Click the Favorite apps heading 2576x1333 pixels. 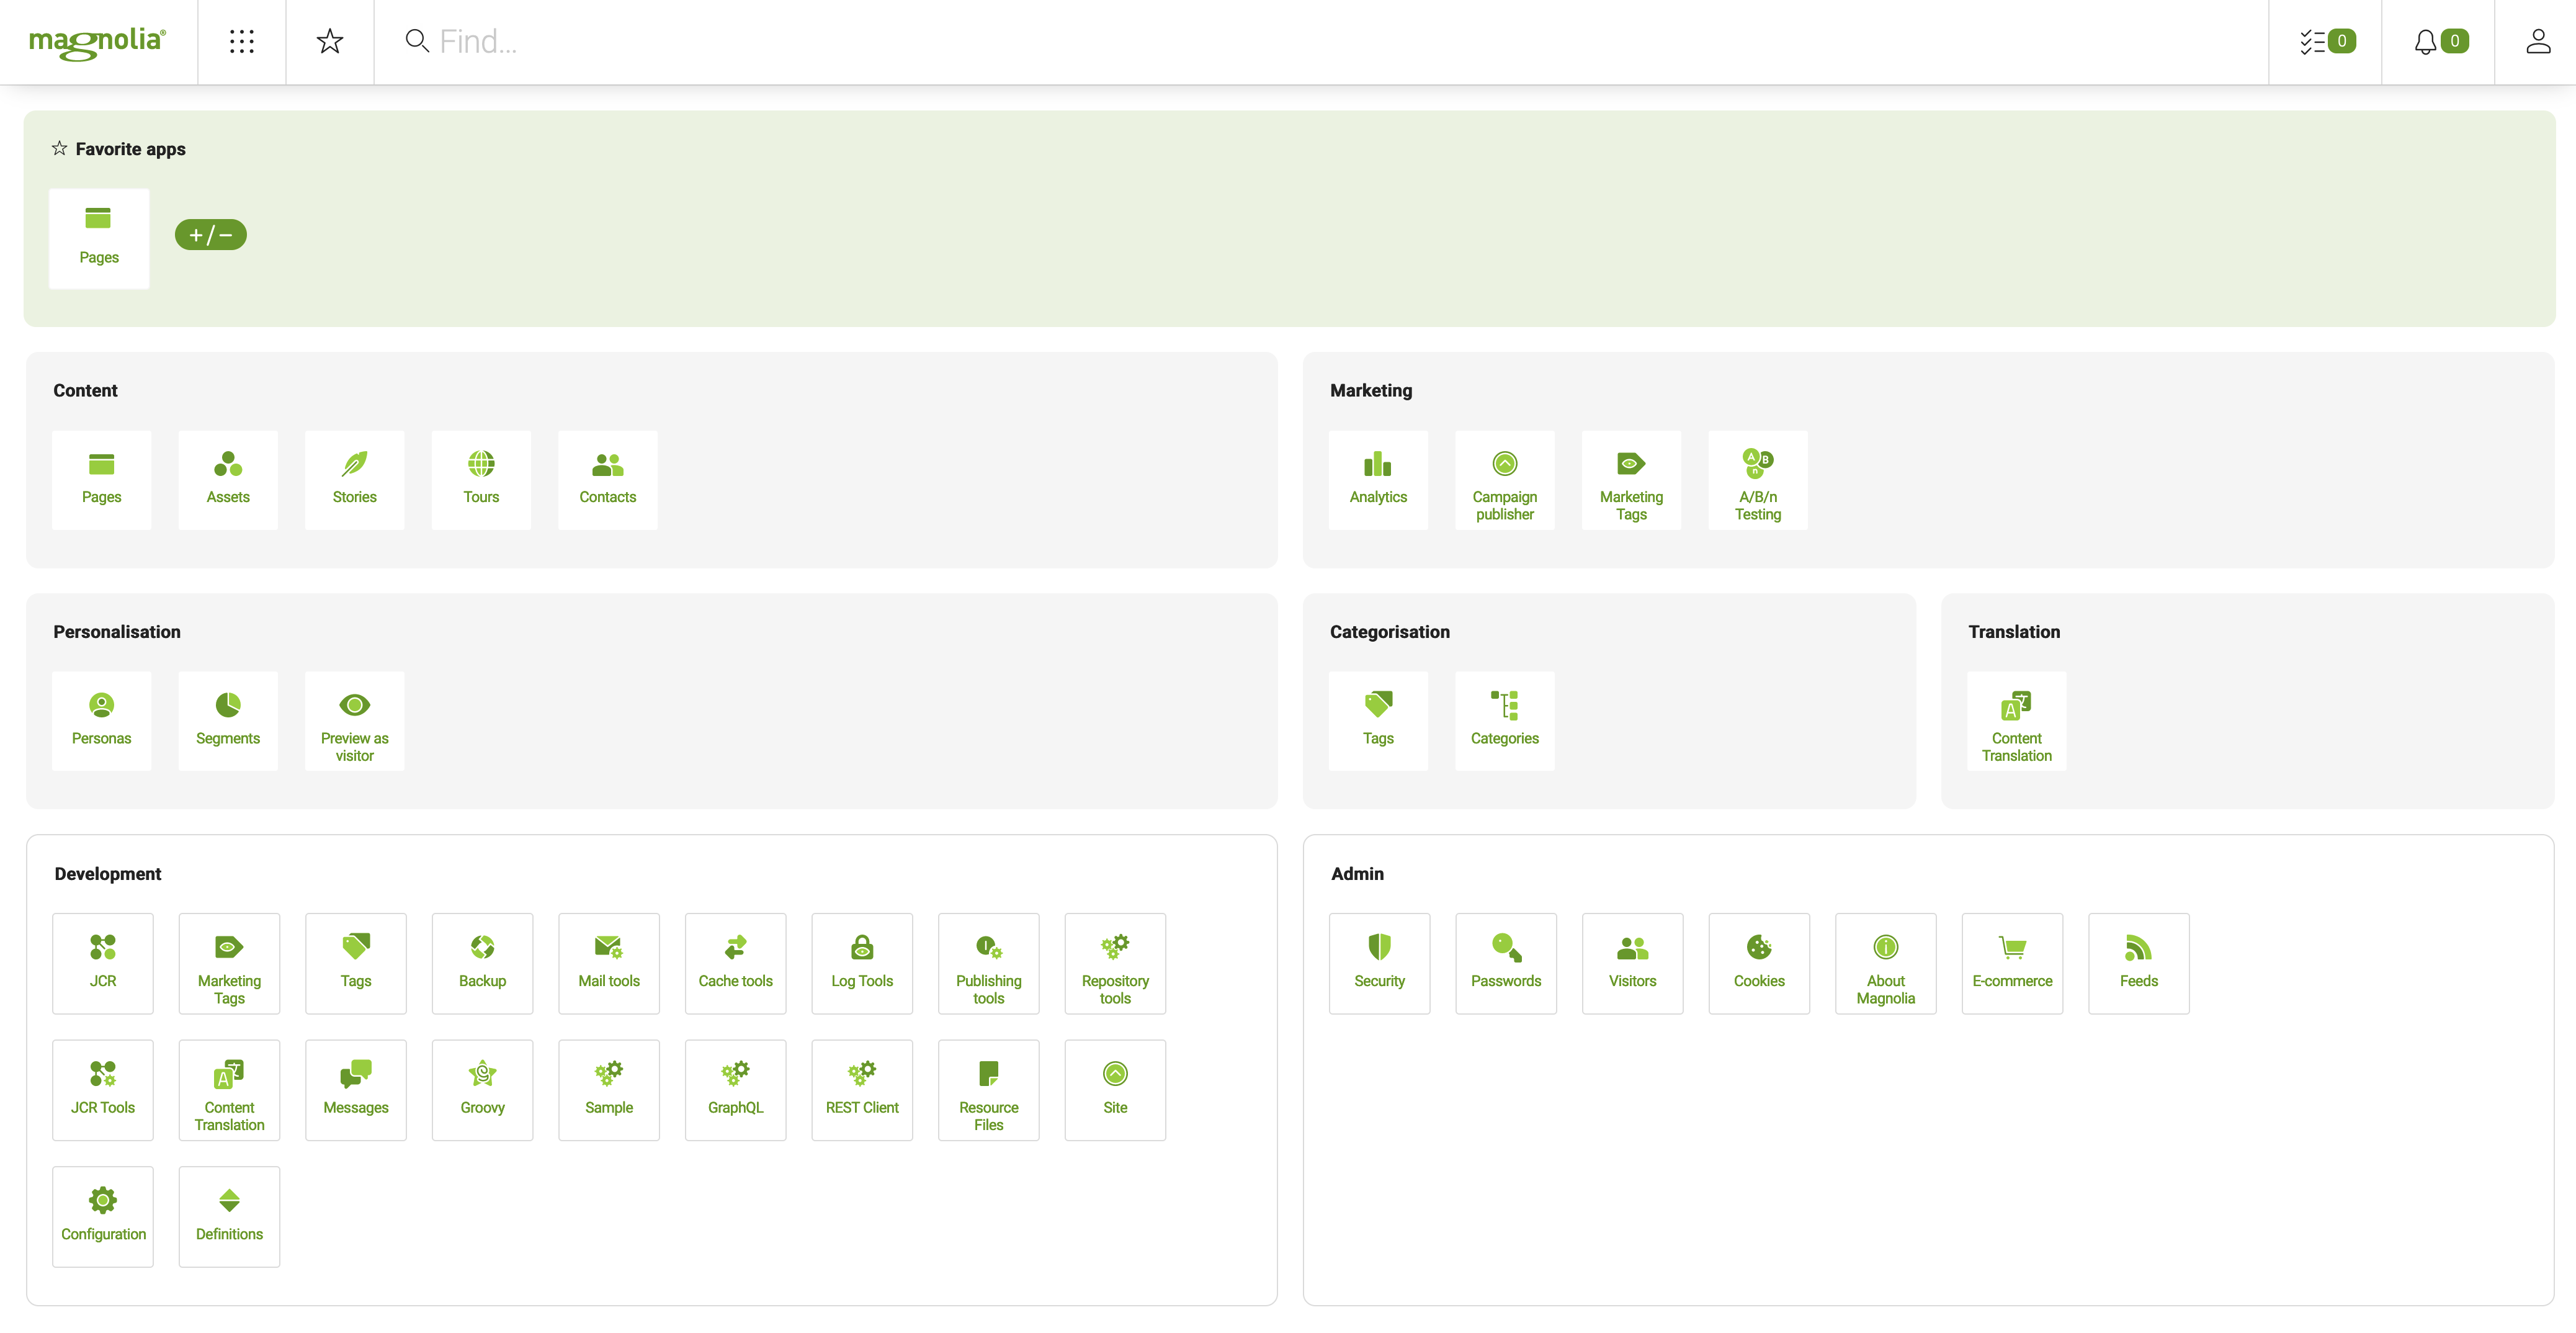pos(130,149)
